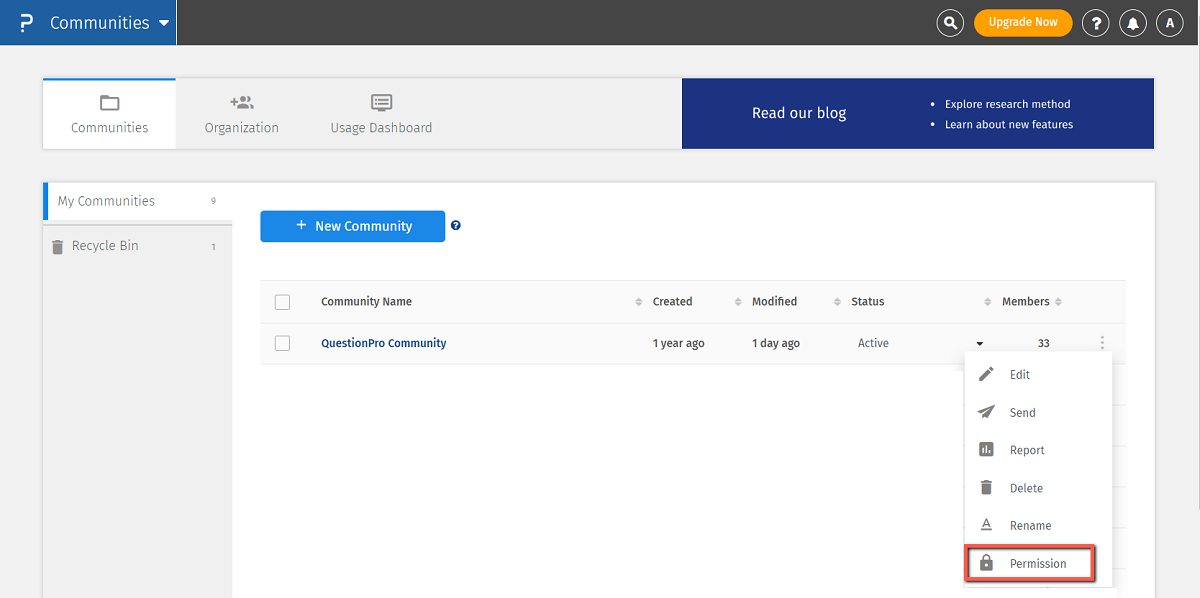Click the user avatar A icon
Screen dimensions: 1200x598
pyautogui.click(x=1170, y=23)
